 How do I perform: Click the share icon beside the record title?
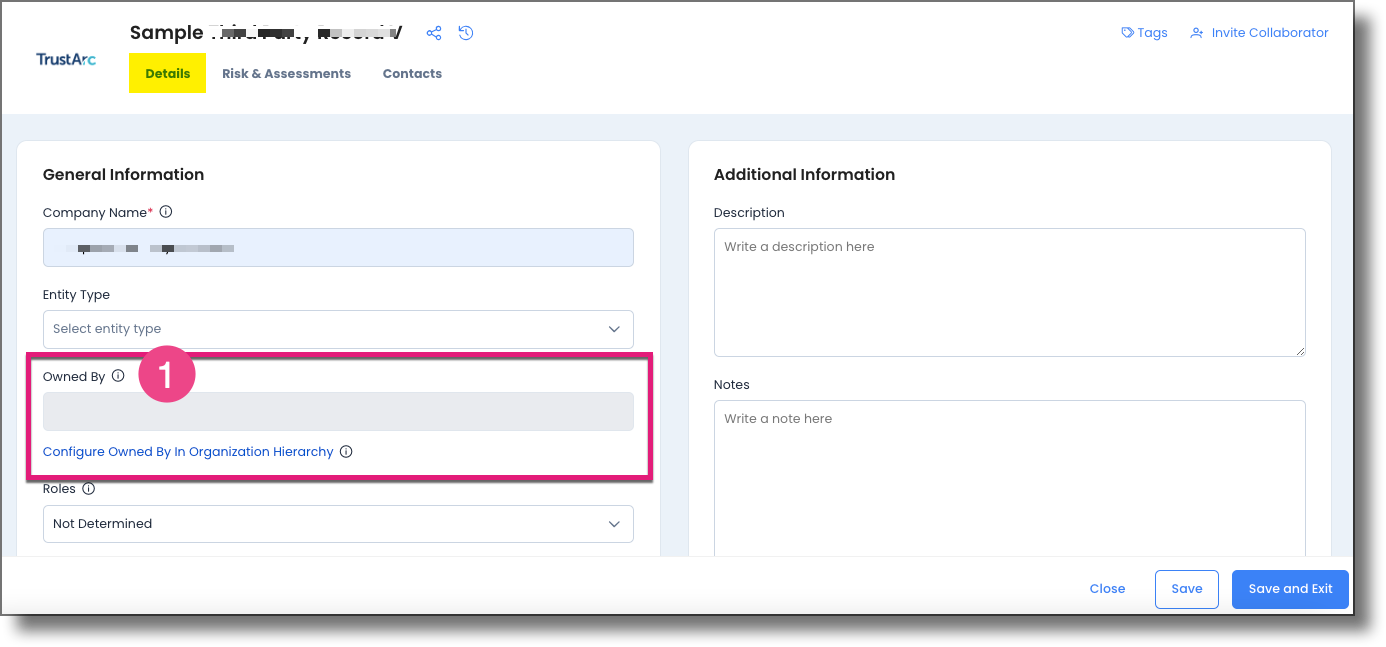click(x=434, y=33)
